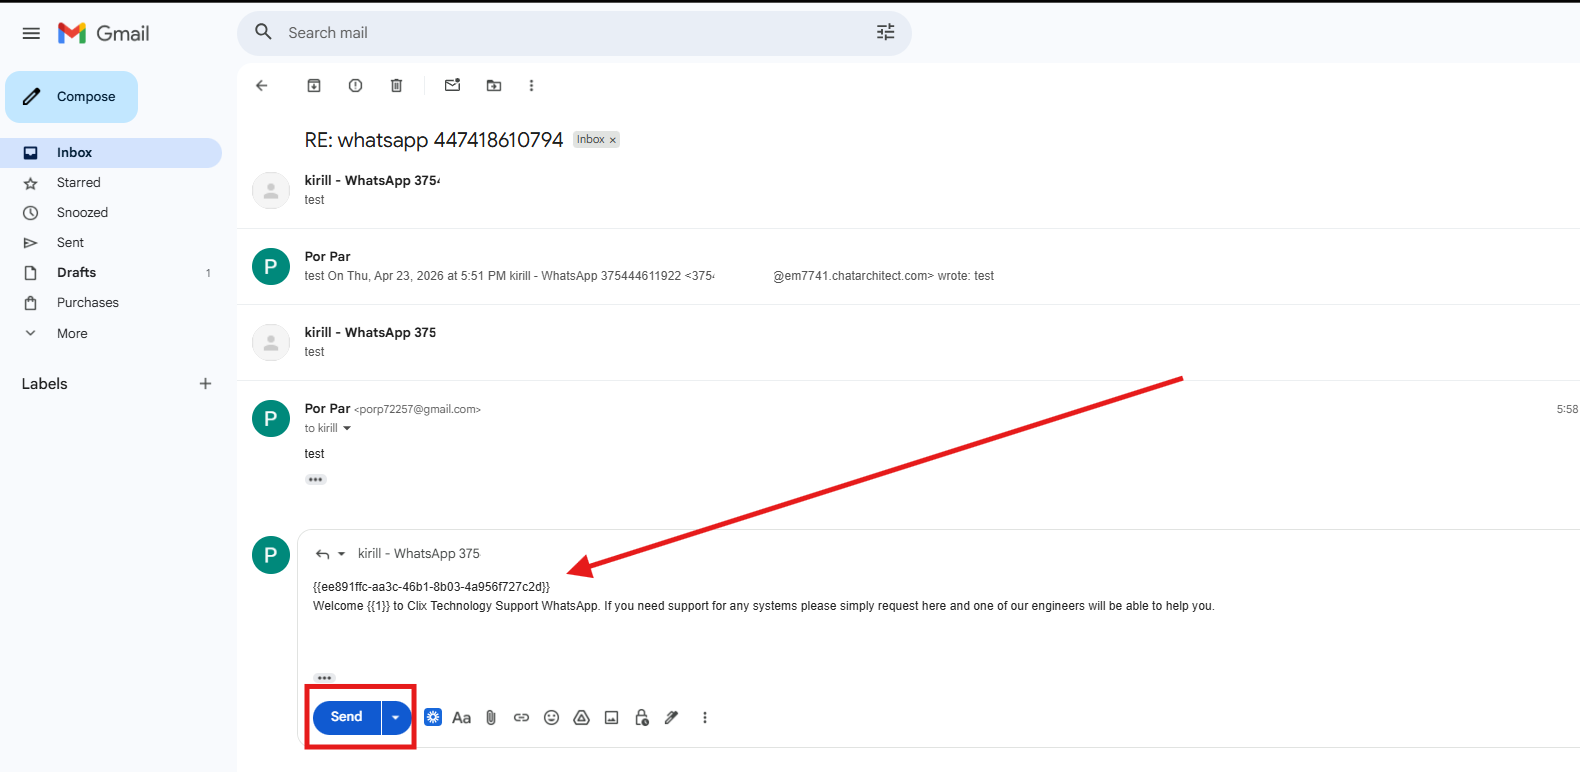Image resolution: width=1580 pixels, height=772 pixels.
Task: Delete the conversation with the trash icon
Action: pyautogui.click(x=396, y=86)
